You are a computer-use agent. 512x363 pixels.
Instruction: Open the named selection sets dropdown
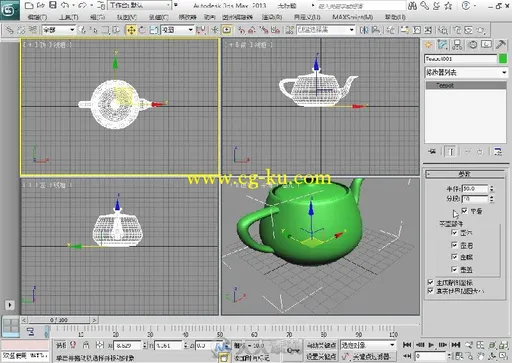[x=326, y=30]
